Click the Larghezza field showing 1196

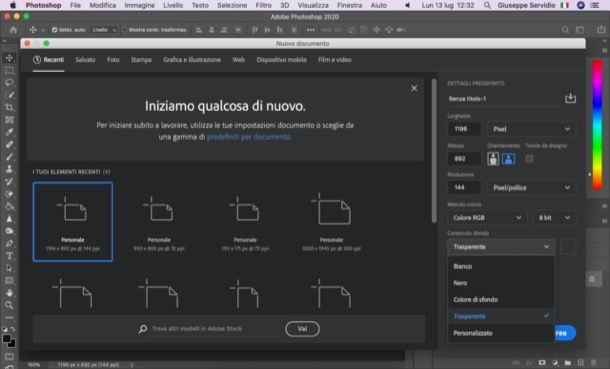(x=464, y=129)
